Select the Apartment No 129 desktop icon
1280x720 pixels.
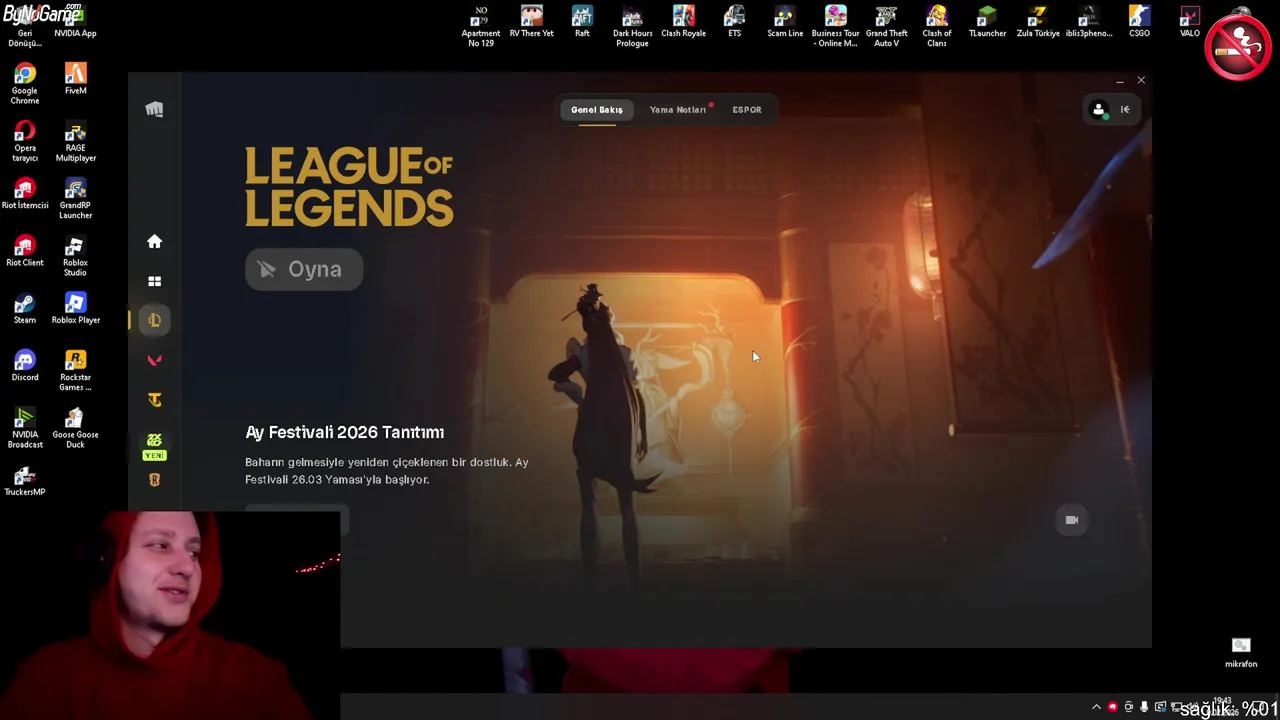pos(481,26)
